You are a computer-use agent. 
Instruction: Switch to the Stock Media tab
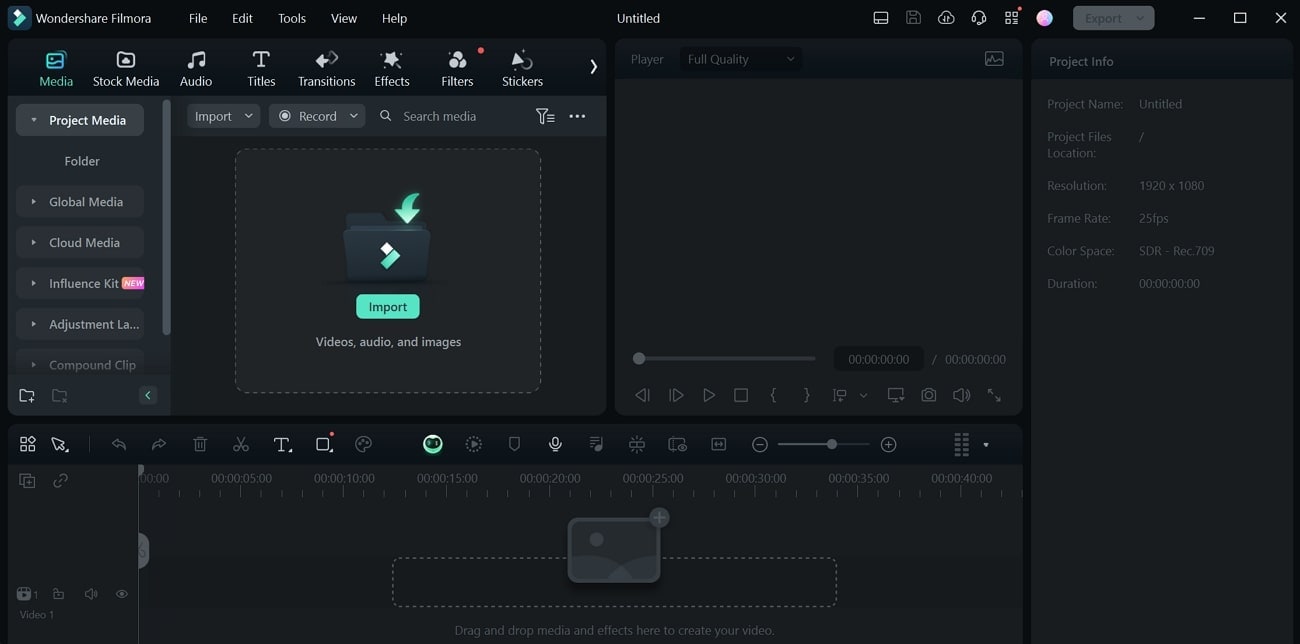point(126,66)
